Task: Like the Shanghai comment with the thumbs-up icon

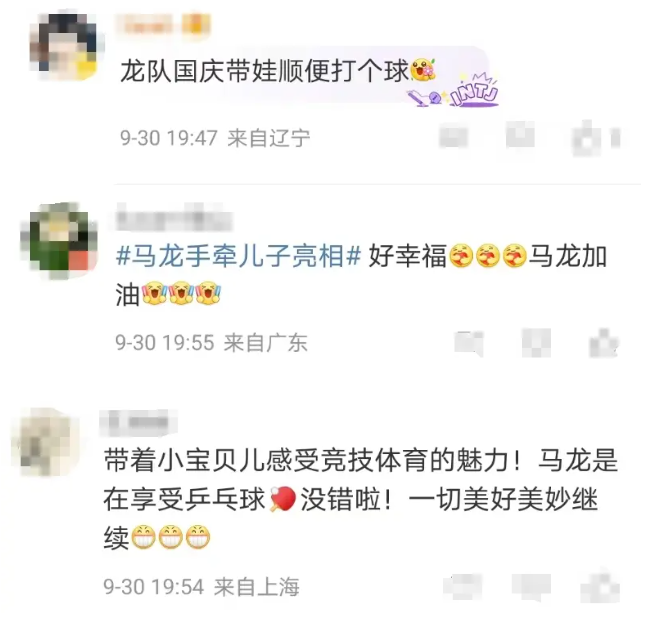Action: tap(602, 587)
